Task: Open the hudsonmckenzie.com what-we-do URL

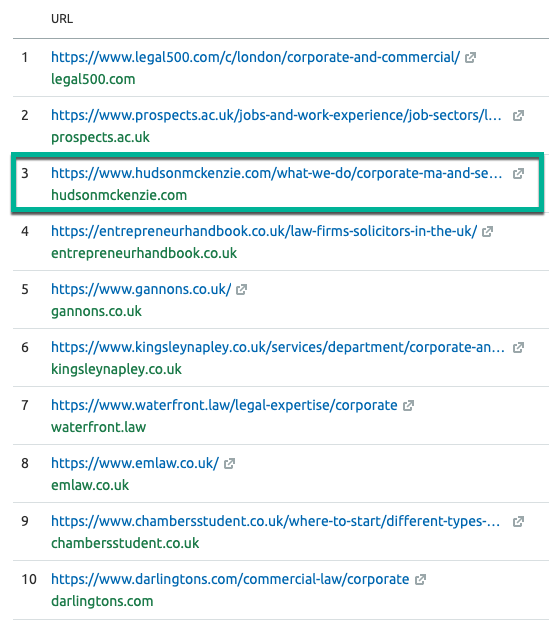Action: 276,173
